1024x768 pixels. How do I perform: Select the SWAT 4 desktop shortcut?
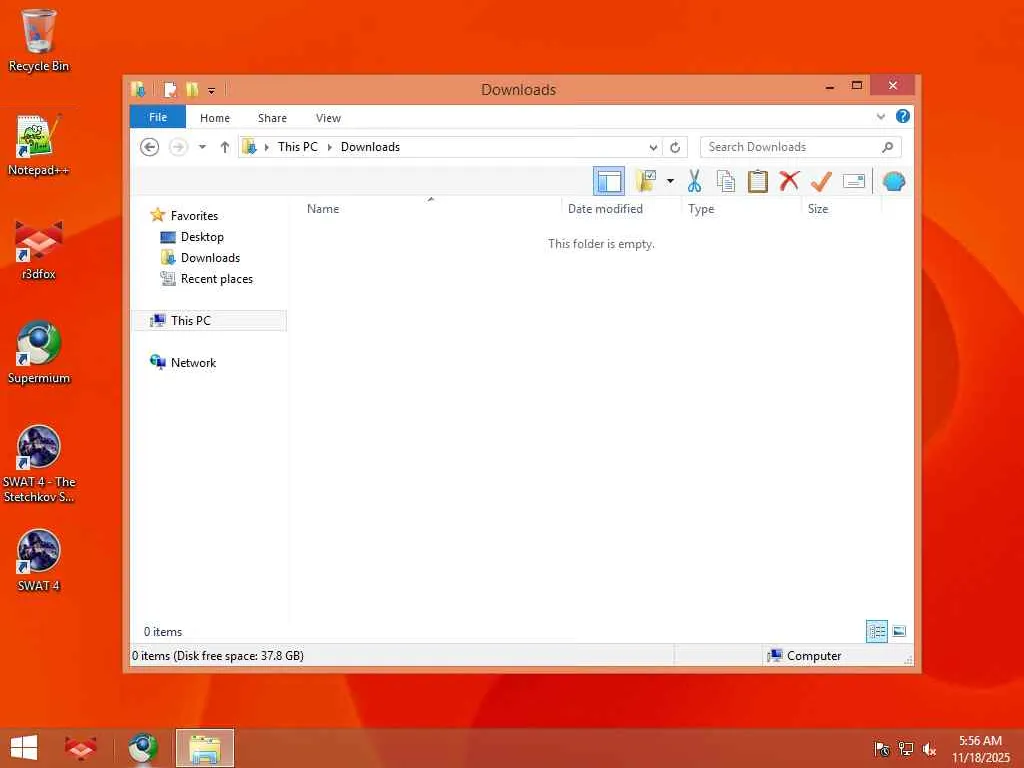point(39,560)
